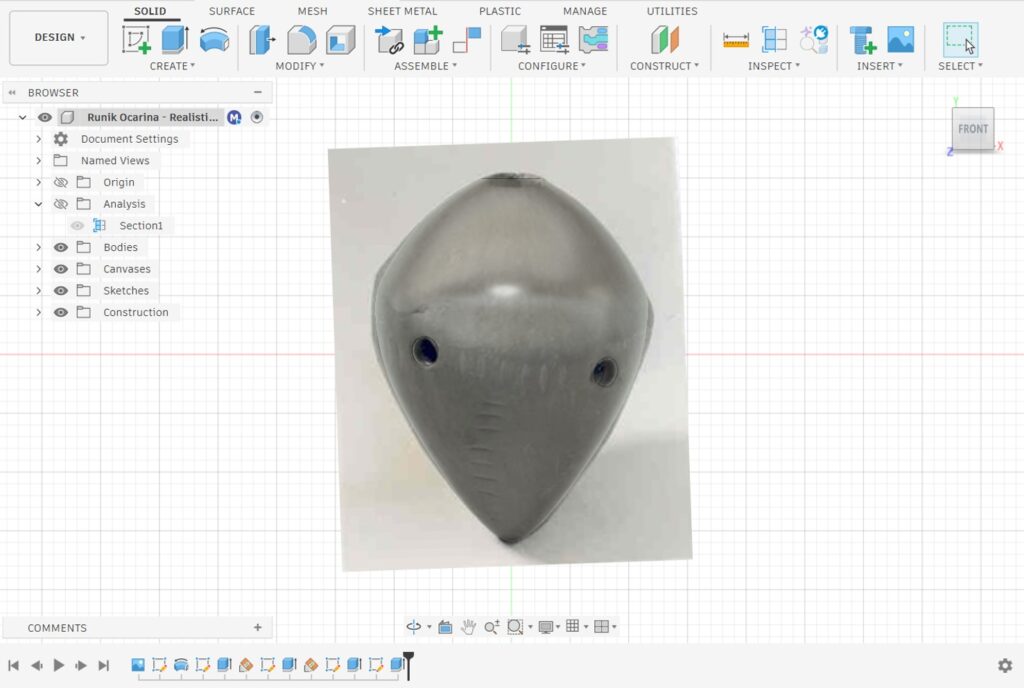Viewport: 1024px width, 688px height.
Task: Click the Configure Model icon
Action: click(x=515, y=40)
